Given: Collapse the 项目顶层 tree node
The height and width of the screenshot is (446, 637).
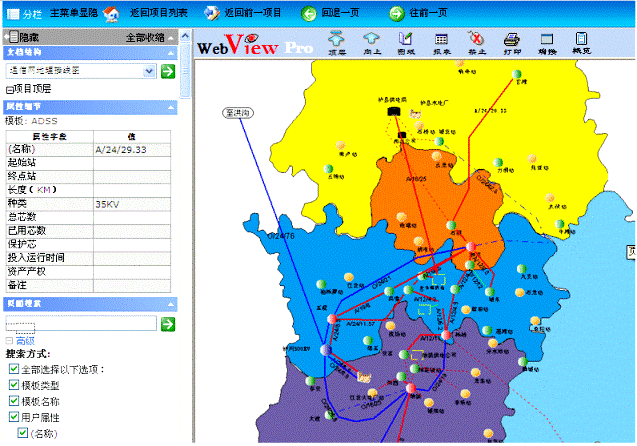Looking at the screenshot, I should click(10, 89).
